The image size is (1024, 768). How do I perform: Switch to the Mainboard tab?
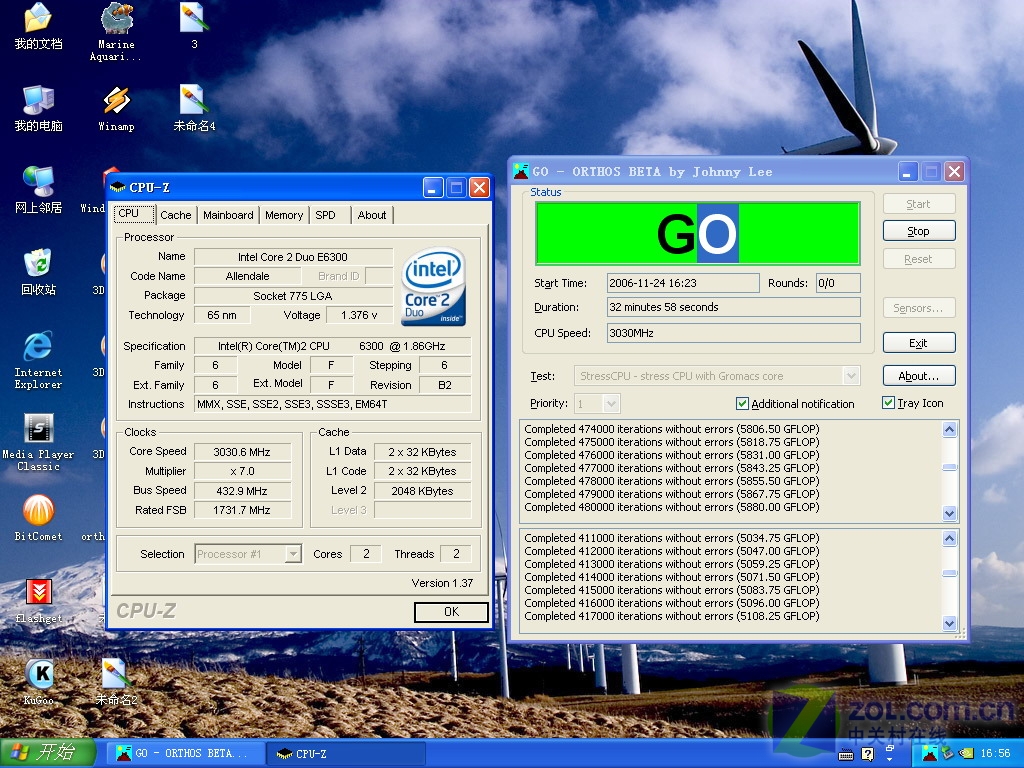coord(228,215)
